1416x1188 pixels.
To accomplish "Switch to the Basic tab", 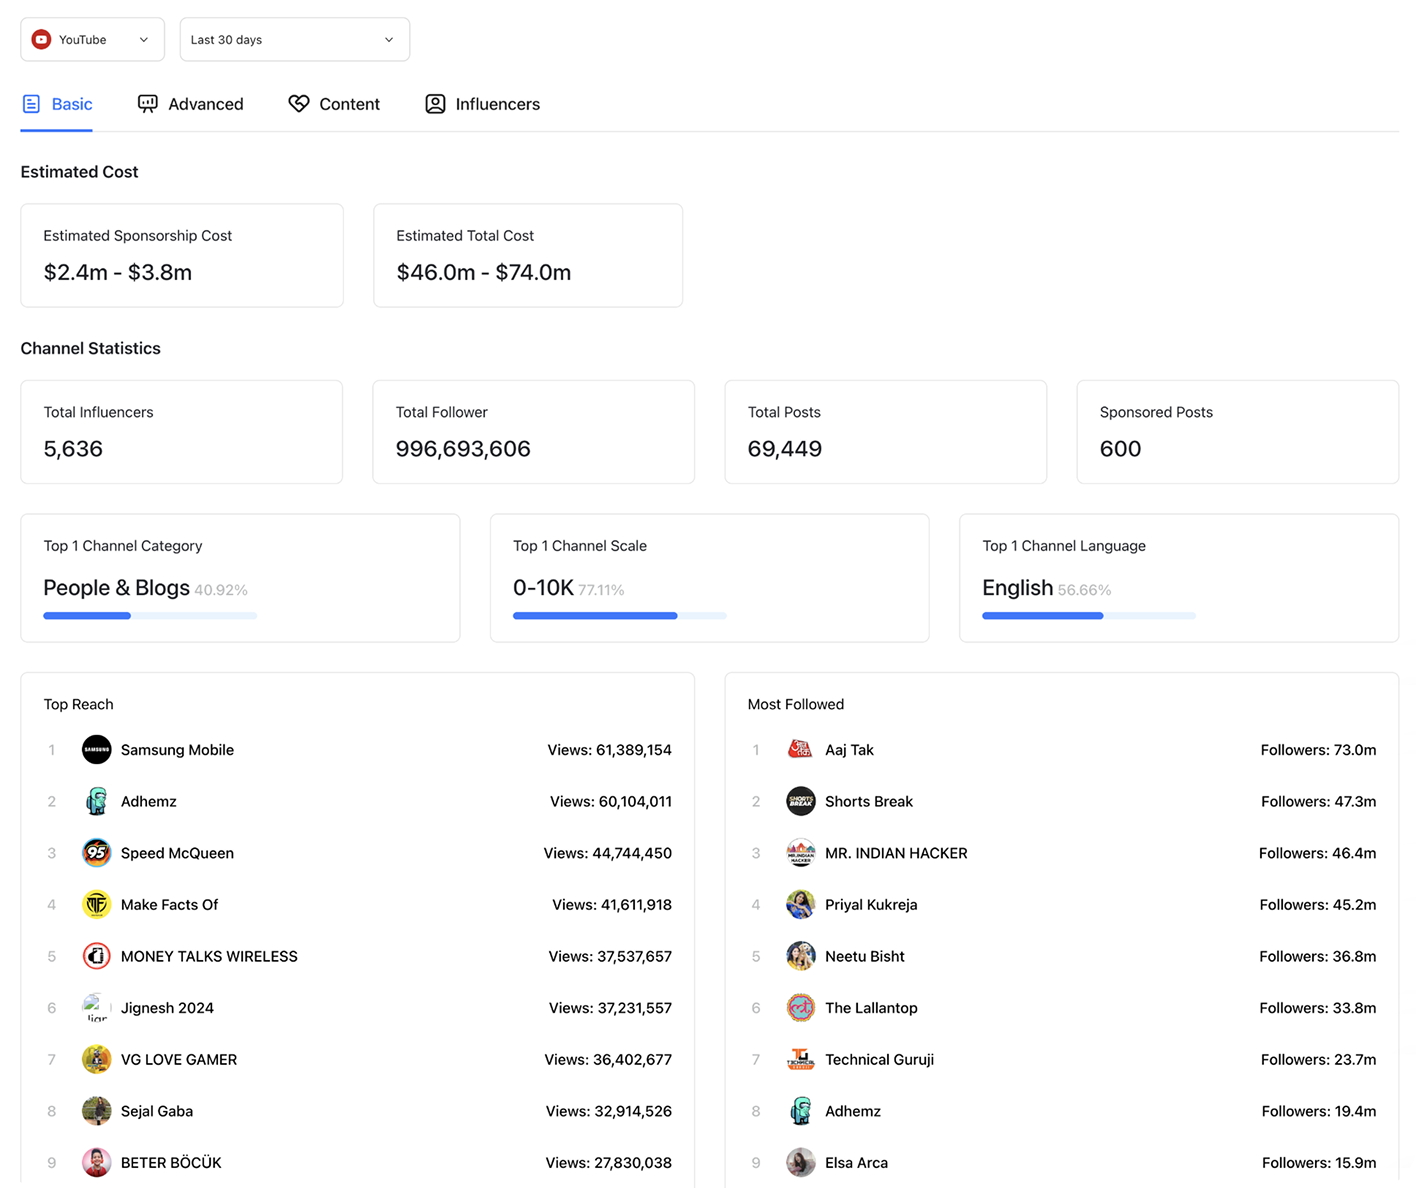I will [57, 104].
